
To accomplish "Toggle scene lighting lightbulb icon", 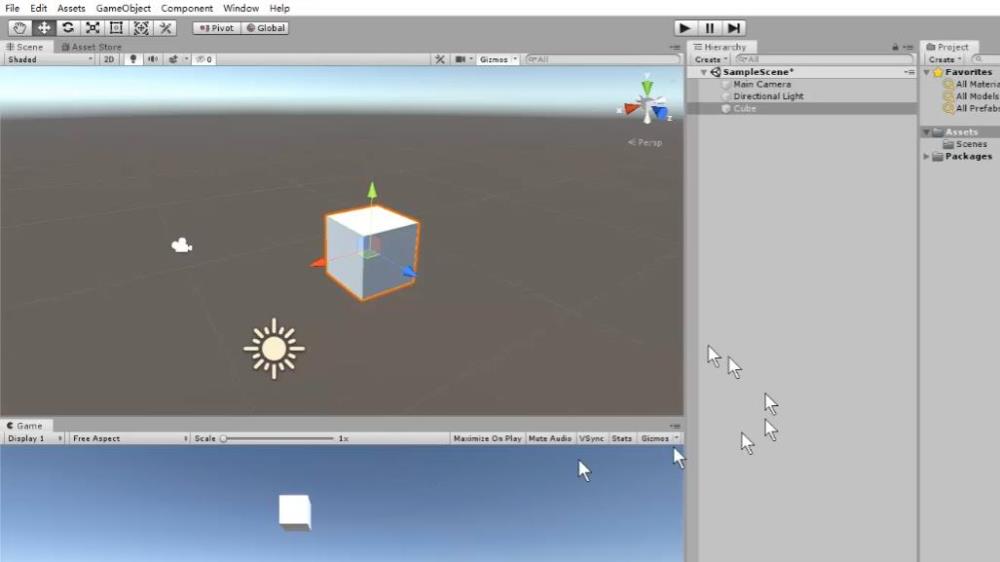I will tap(133, 59).
